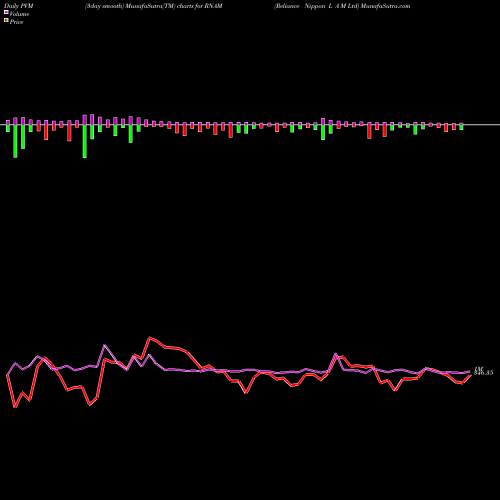Click the Price legend color swatch
This screenshot has height=500, width=500.
pyautogui.click(x=6, y=21)
